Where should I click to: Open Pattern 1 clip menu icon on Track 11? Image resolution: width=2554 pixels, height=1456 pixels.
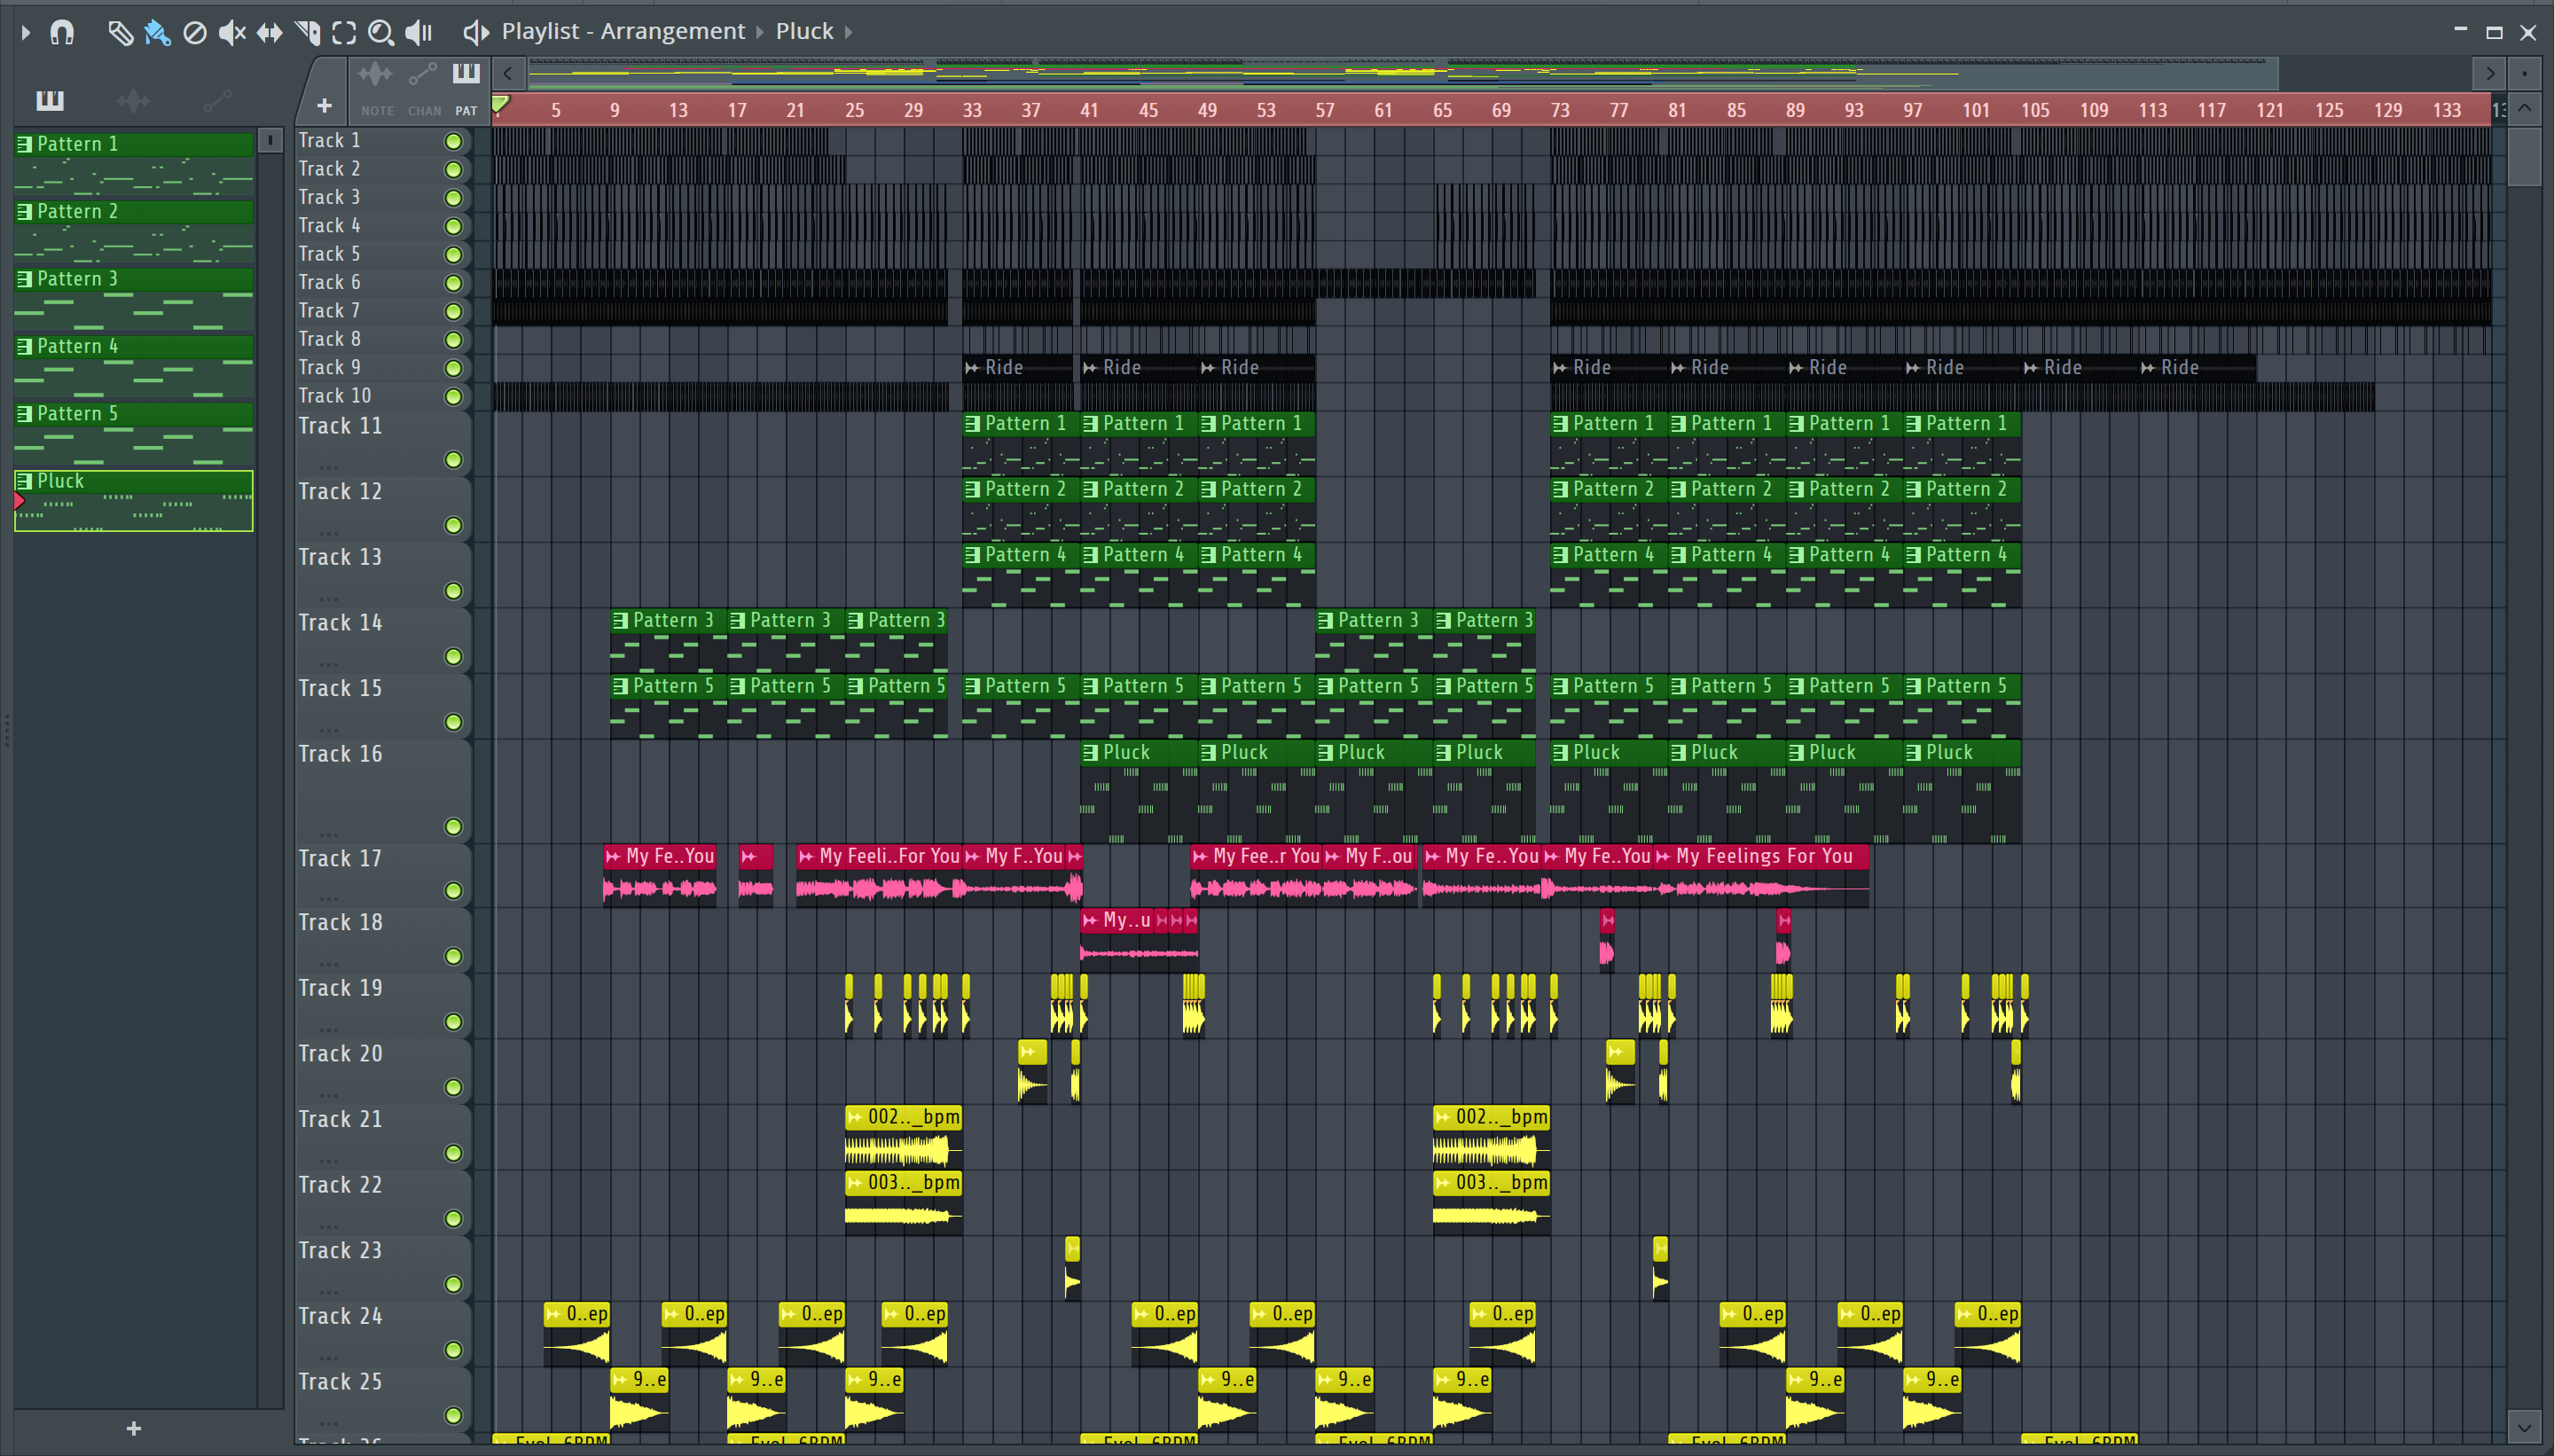pyautogui.click(x=972, y=424)
